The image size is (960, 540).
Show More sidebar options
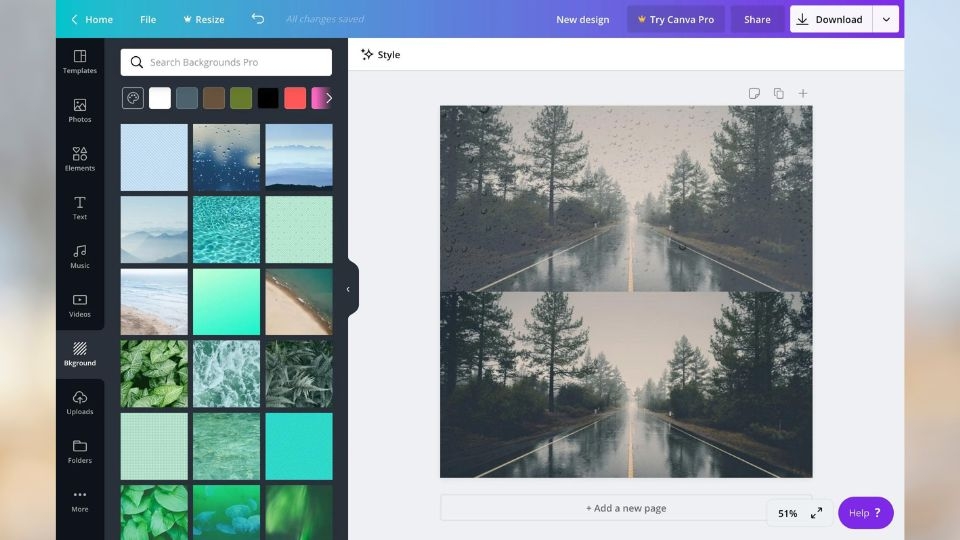80,500
